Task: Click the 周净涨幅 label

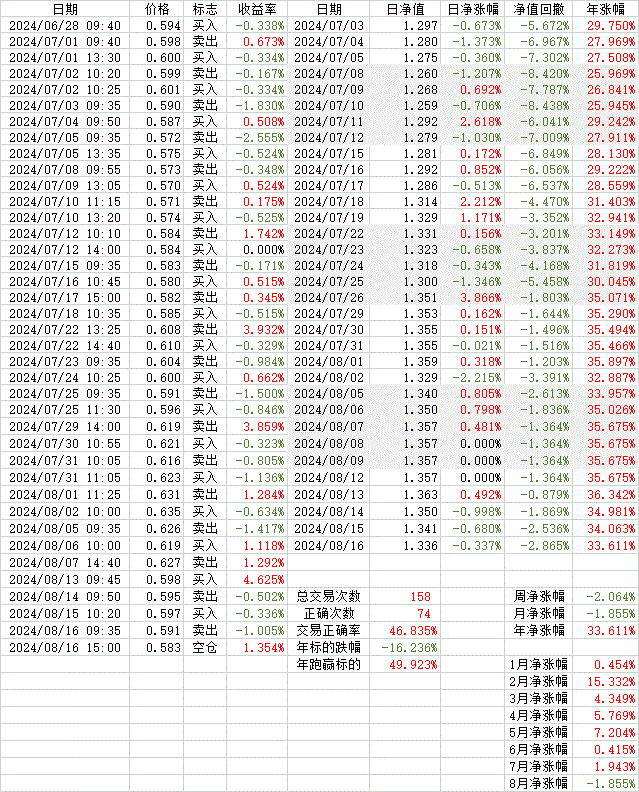Action: 539,597
